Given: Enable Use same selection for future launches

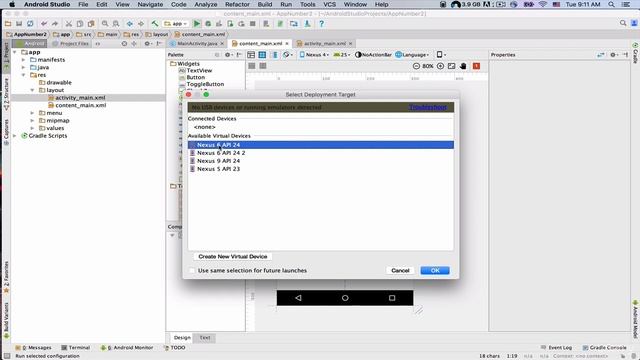Looking at the screenshot, I should point(192,271).
